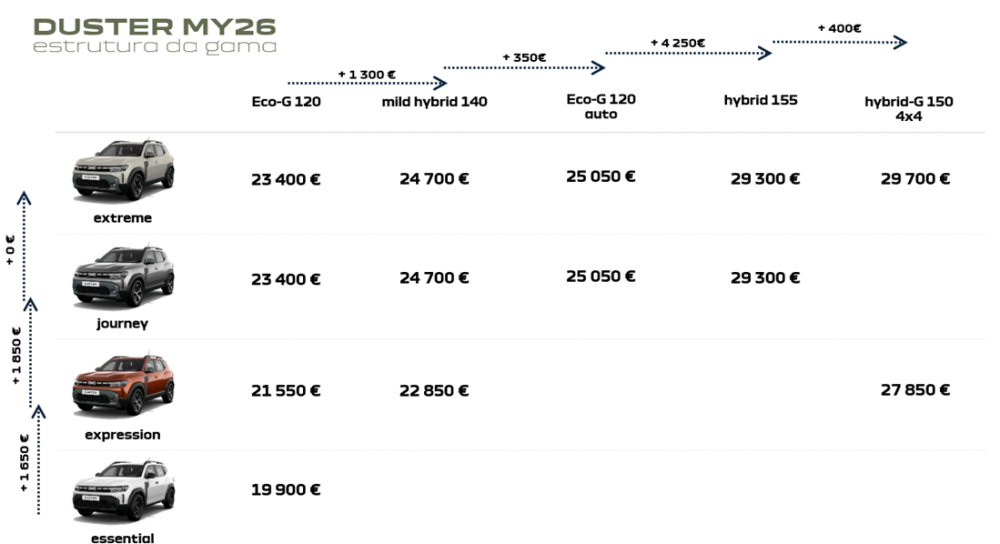Click the 27 850 € expression price
Image resolution: width=1000 pixels, height=544 pixels.
pos(915,390)
